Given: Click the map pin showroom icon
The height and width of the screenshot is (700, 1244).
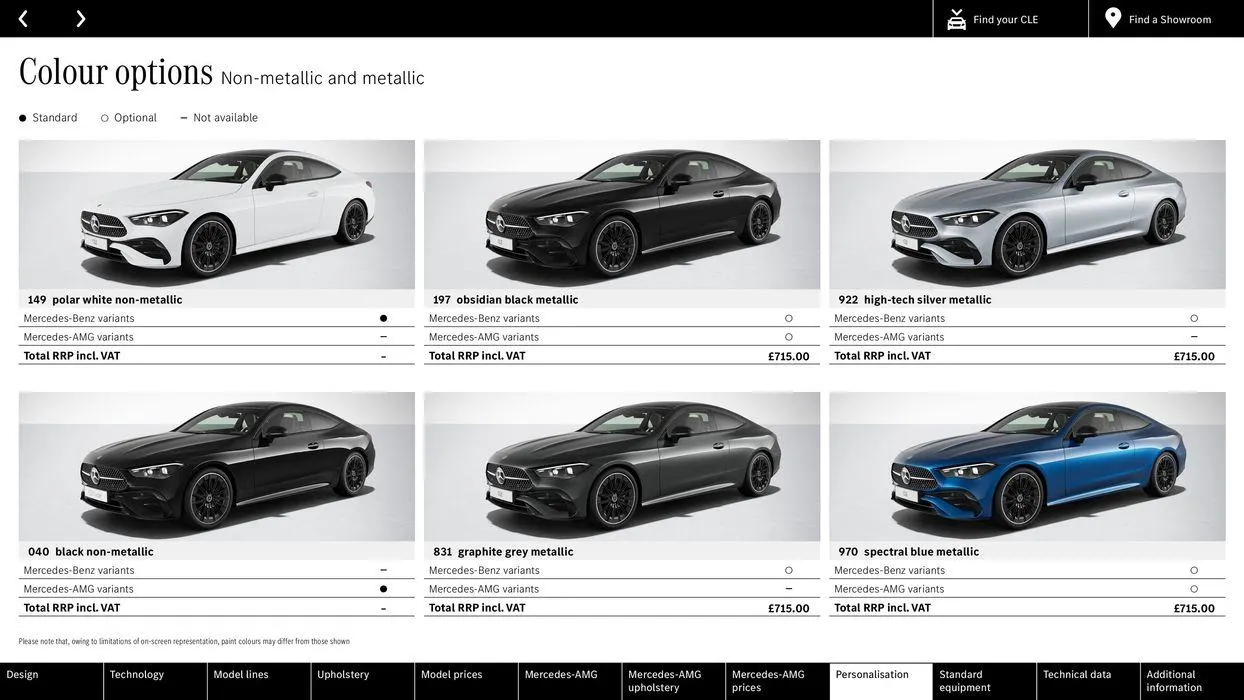Looking at the screenshot, I should click(1113, 18).
